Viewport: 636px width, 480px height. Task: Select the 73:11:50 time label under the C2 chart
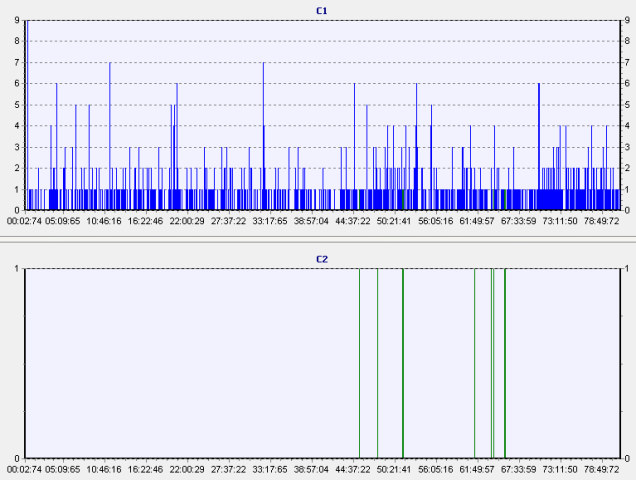pyautogui.click(x=560, y=469)
